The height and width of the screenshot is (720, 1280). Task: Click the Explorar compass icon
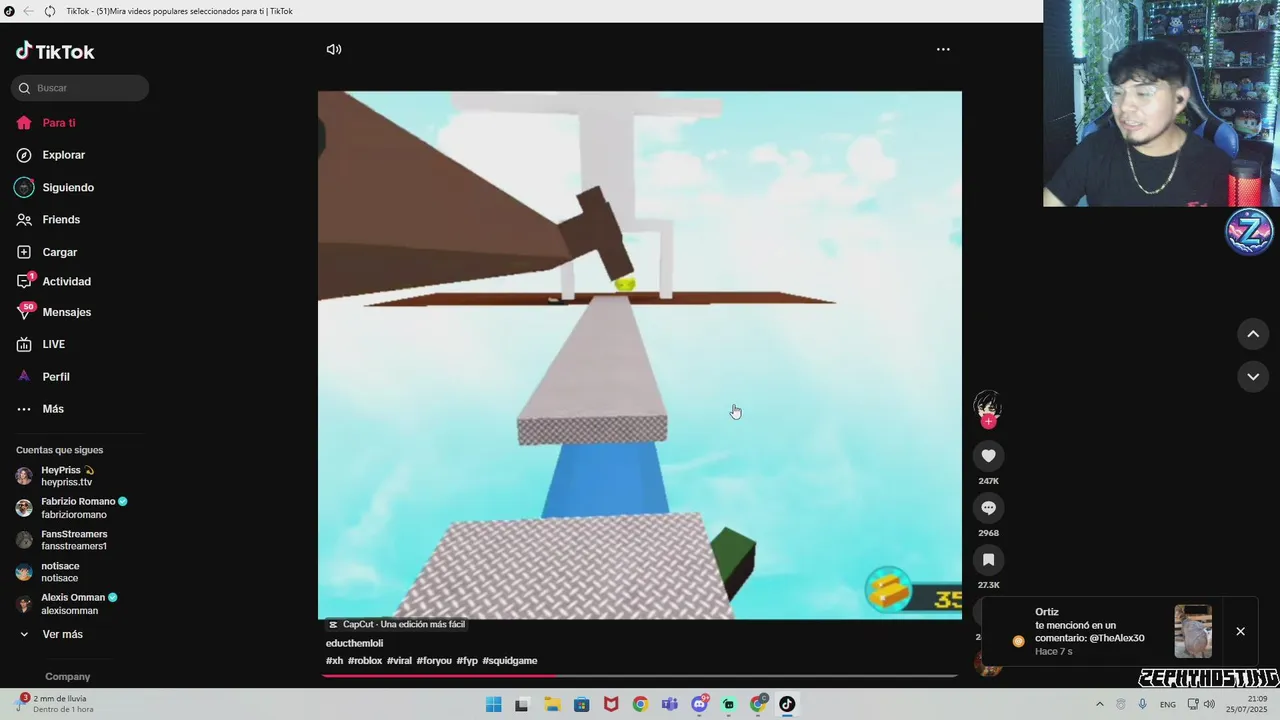tap(24, 155)
